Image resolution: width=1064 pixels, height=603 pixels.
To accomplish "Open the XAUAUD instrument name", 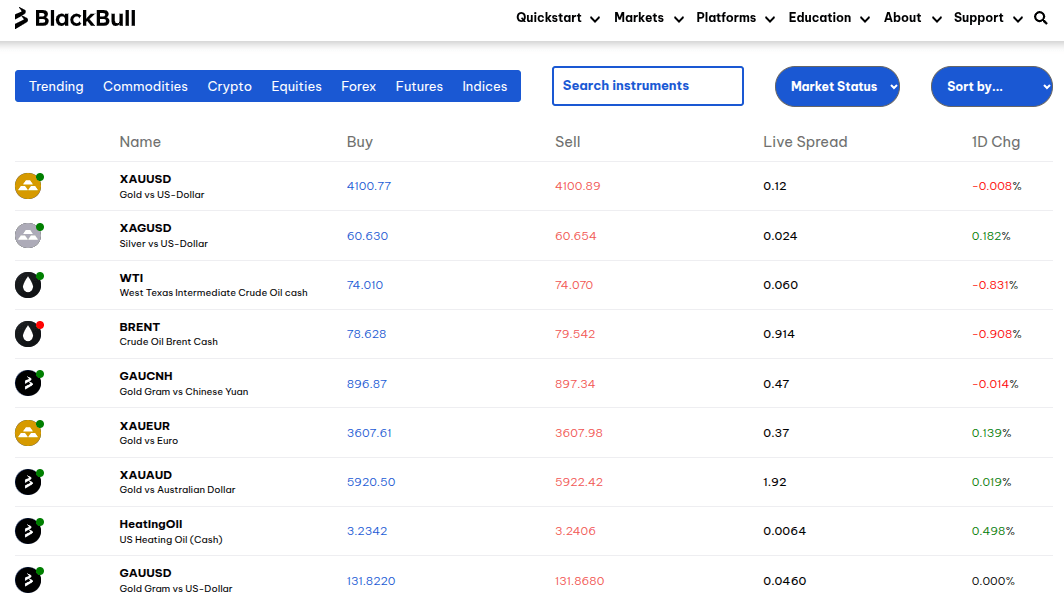I will click(x=146, y=475).
